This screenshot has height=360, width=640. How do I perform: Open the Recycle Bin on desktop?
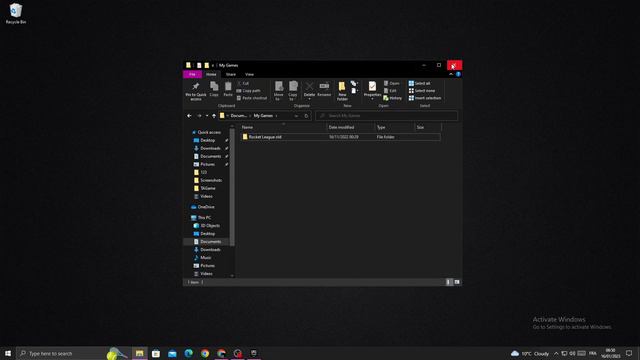pyautogui.click(x=16, y=13)
